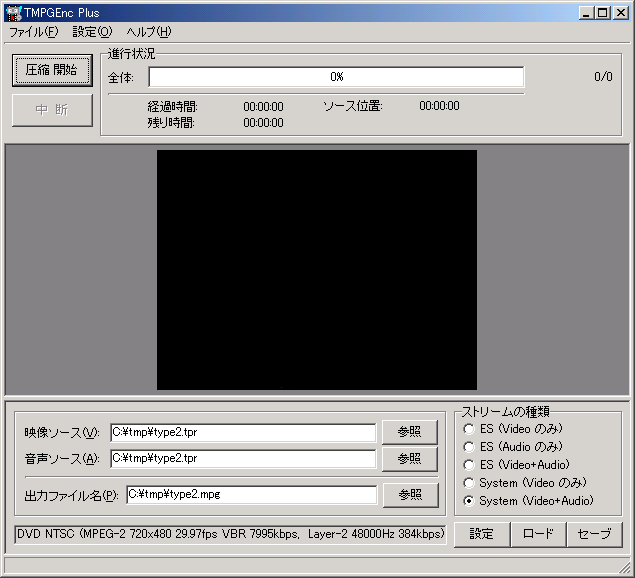Click the 映像ソース path input field
This screenshot has width=635, height=578.
click(243, 433)
